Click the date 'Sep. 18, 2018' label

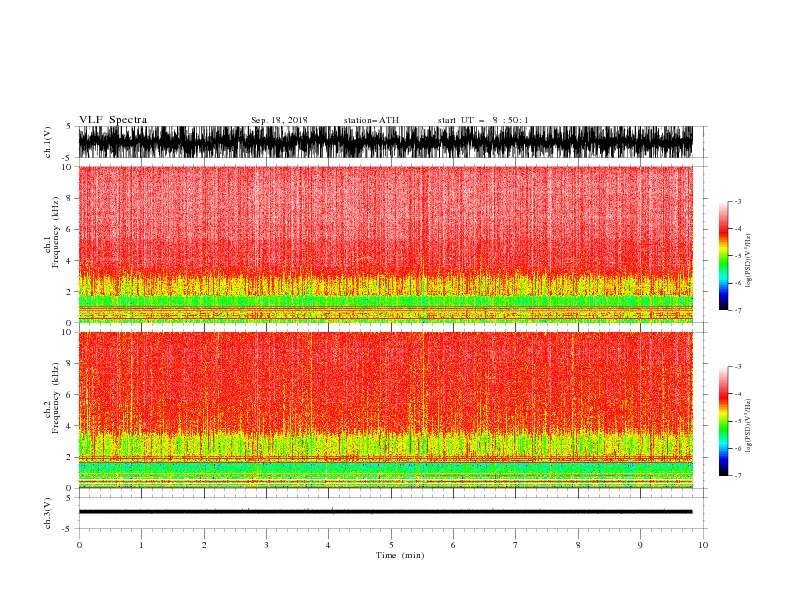pyautogui.click(x=279, y=120)
